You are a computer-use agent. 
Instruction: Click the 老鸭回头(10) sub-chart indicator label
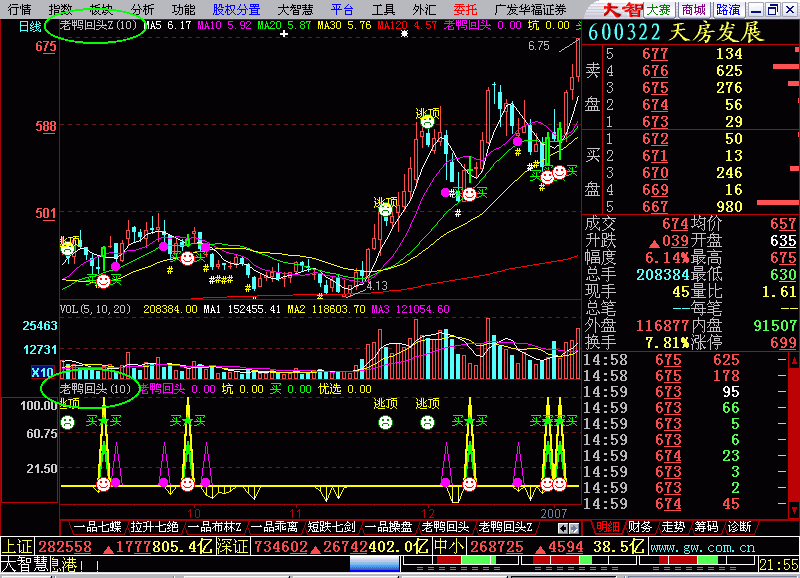tap(95, 389)
